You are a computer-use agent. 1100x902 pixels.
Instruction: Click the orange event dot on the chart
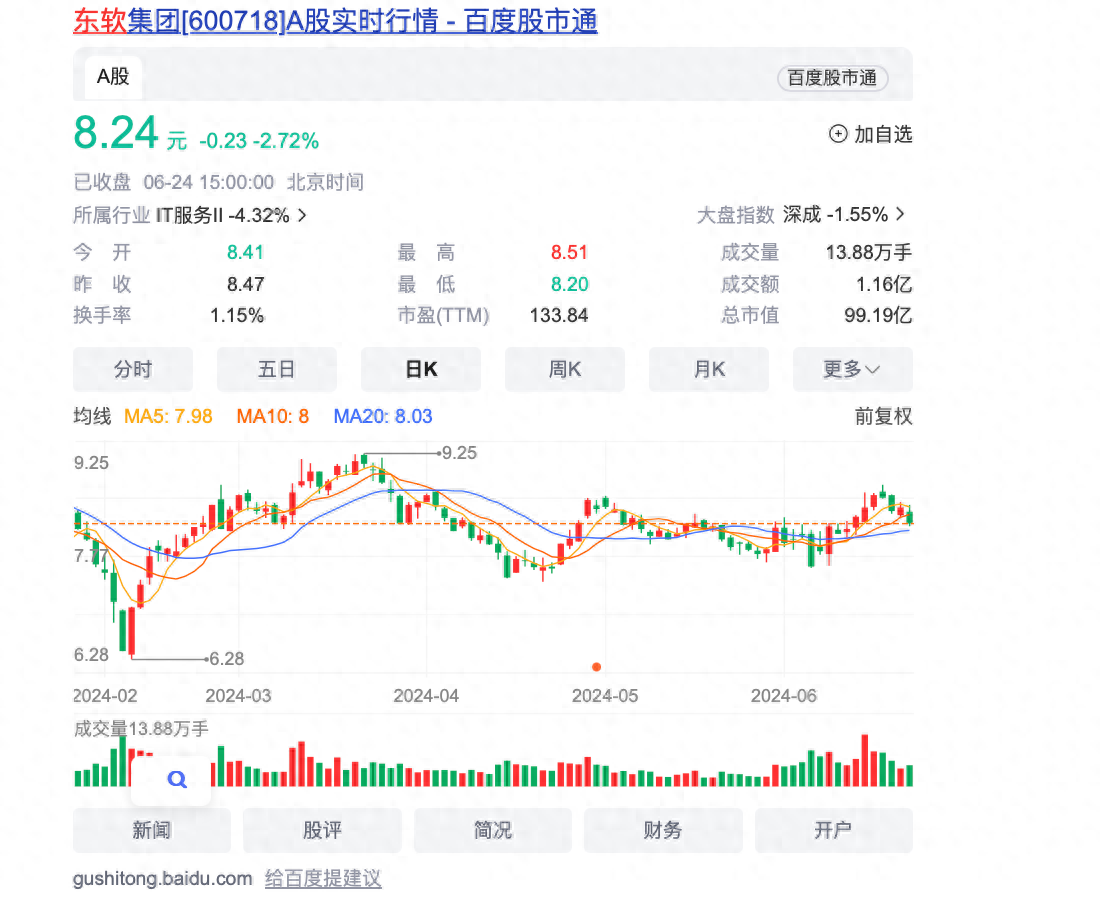(x=596, y=667)
